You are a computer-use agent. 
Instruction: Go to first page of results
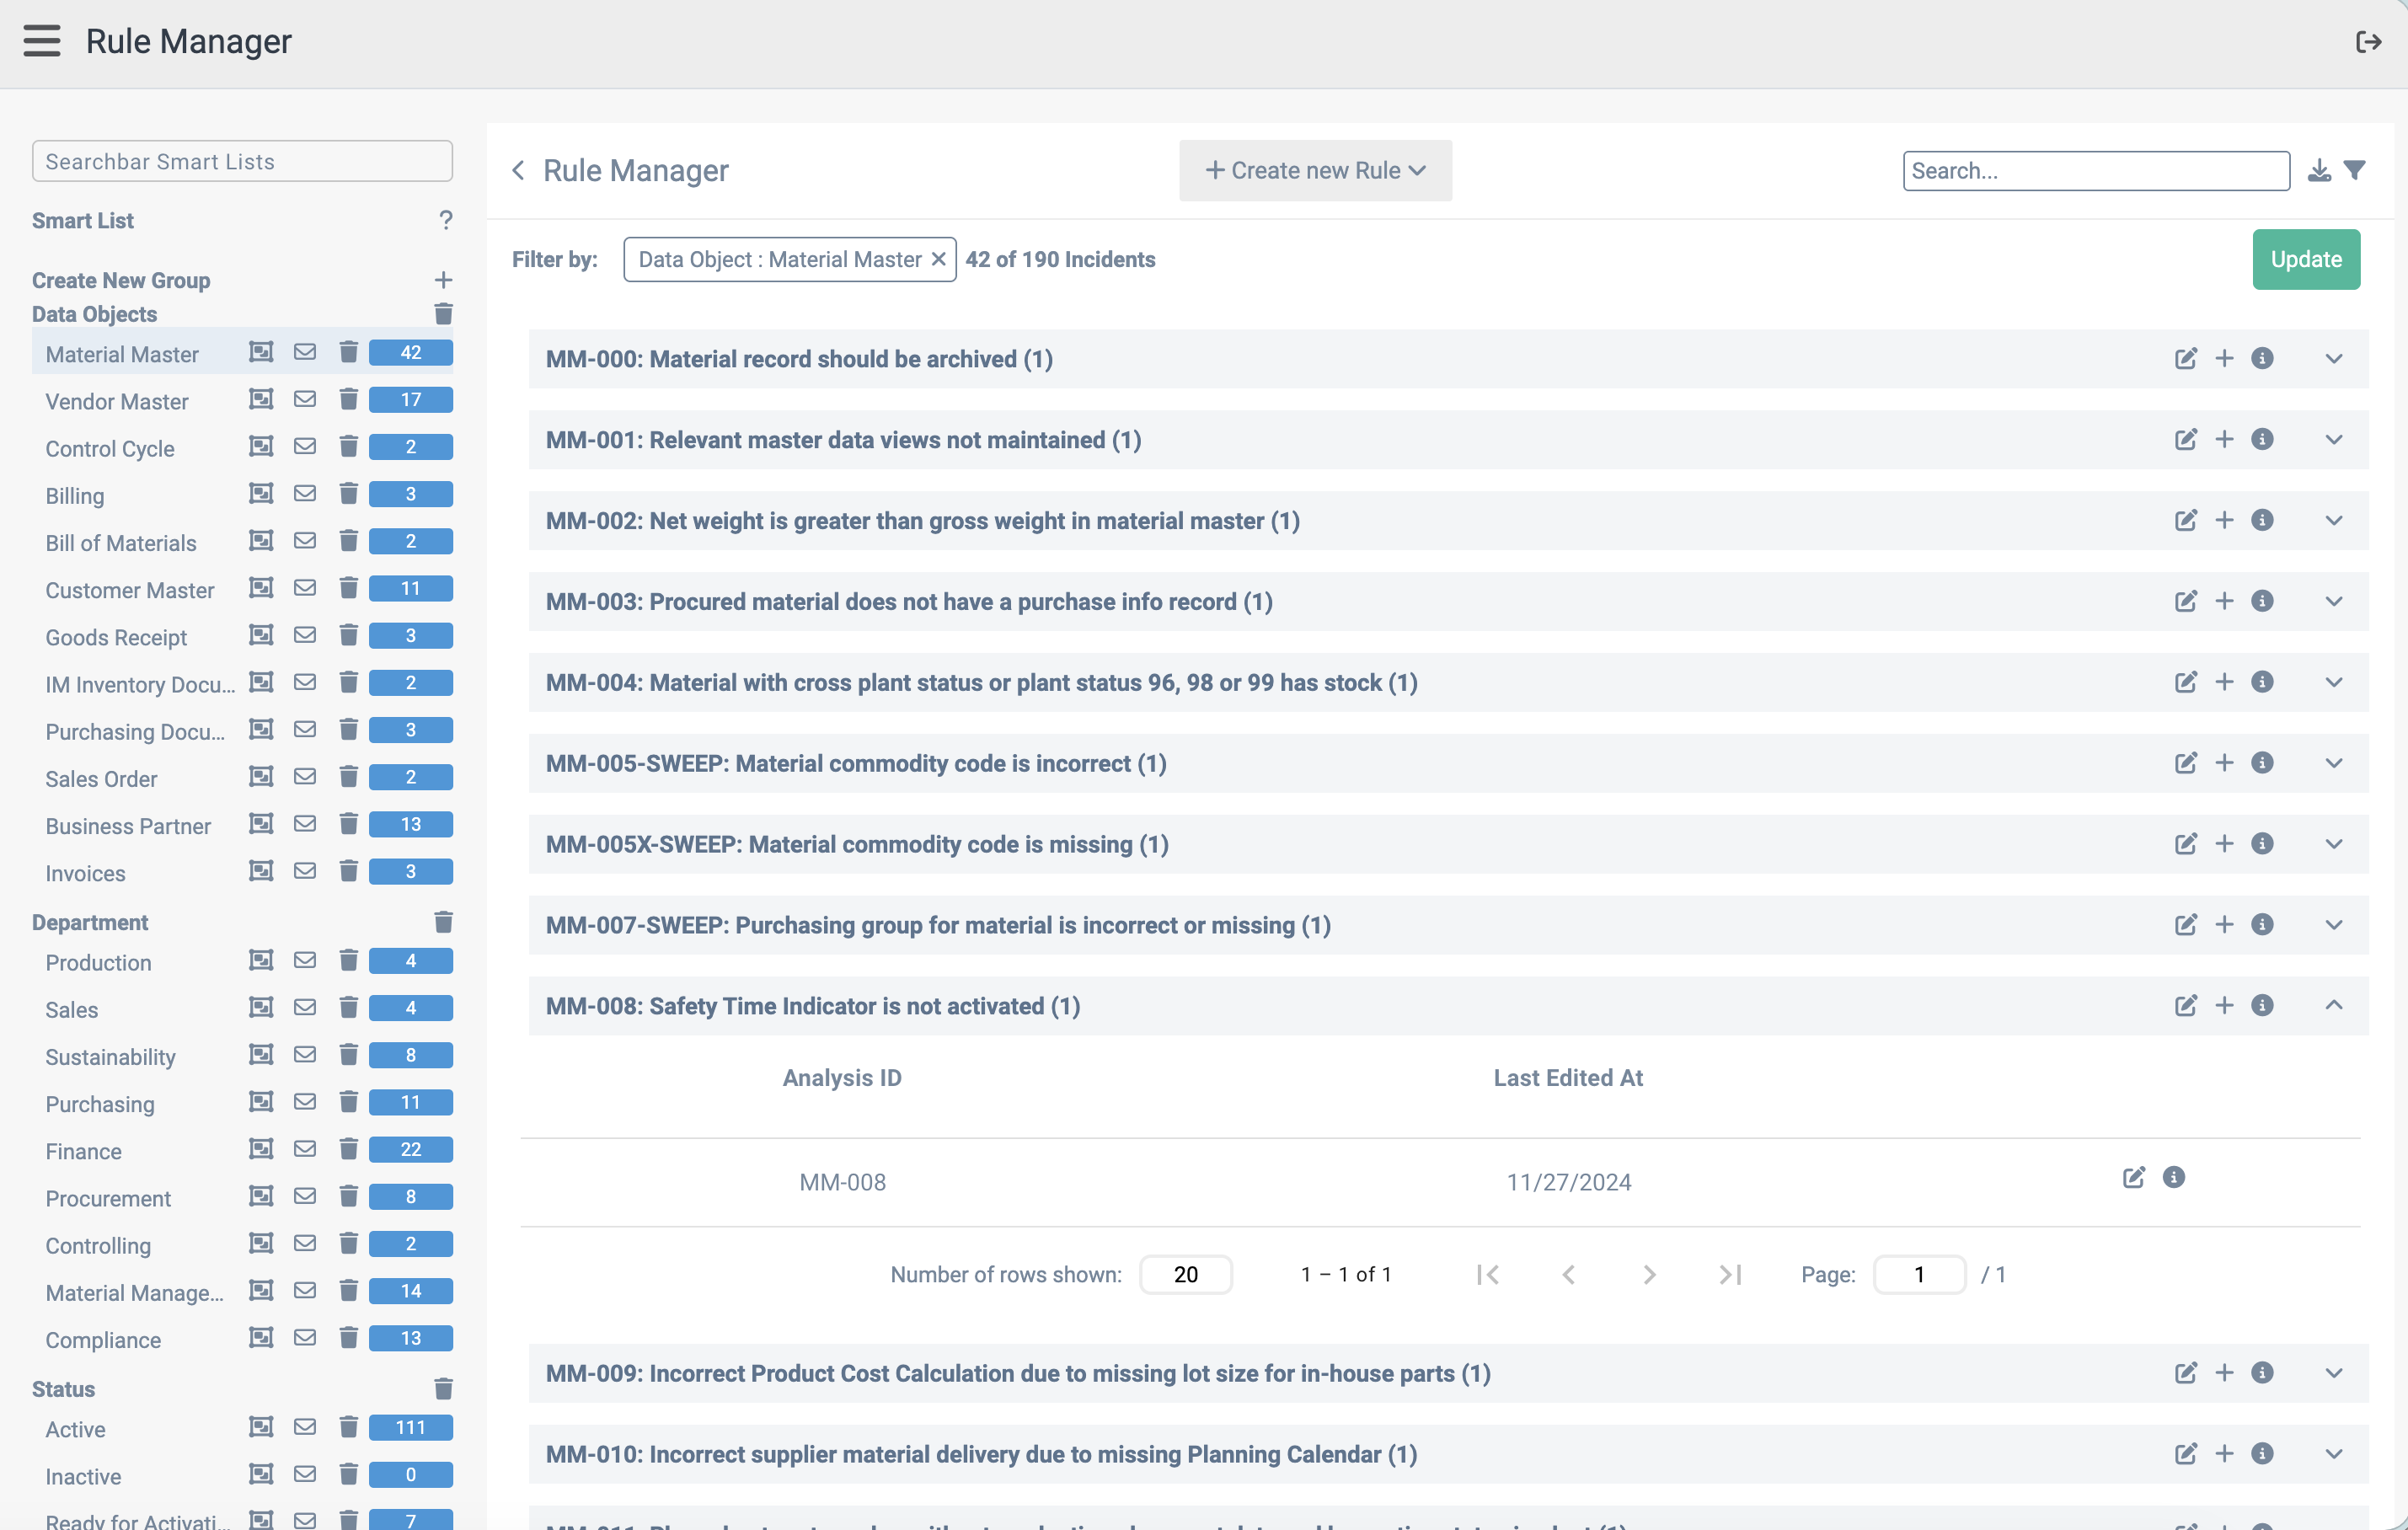click(x=1487, y=1274)
